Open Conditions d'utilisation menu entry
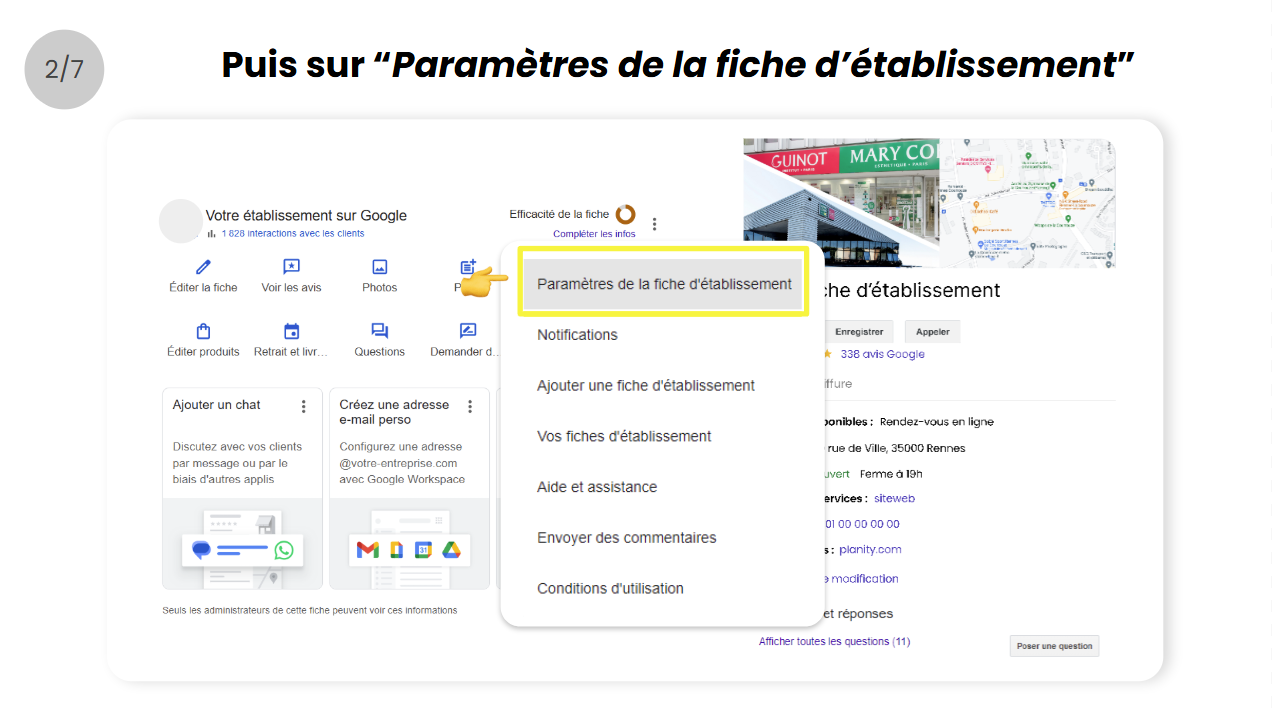1272x712 pixels. click(610, 589)
